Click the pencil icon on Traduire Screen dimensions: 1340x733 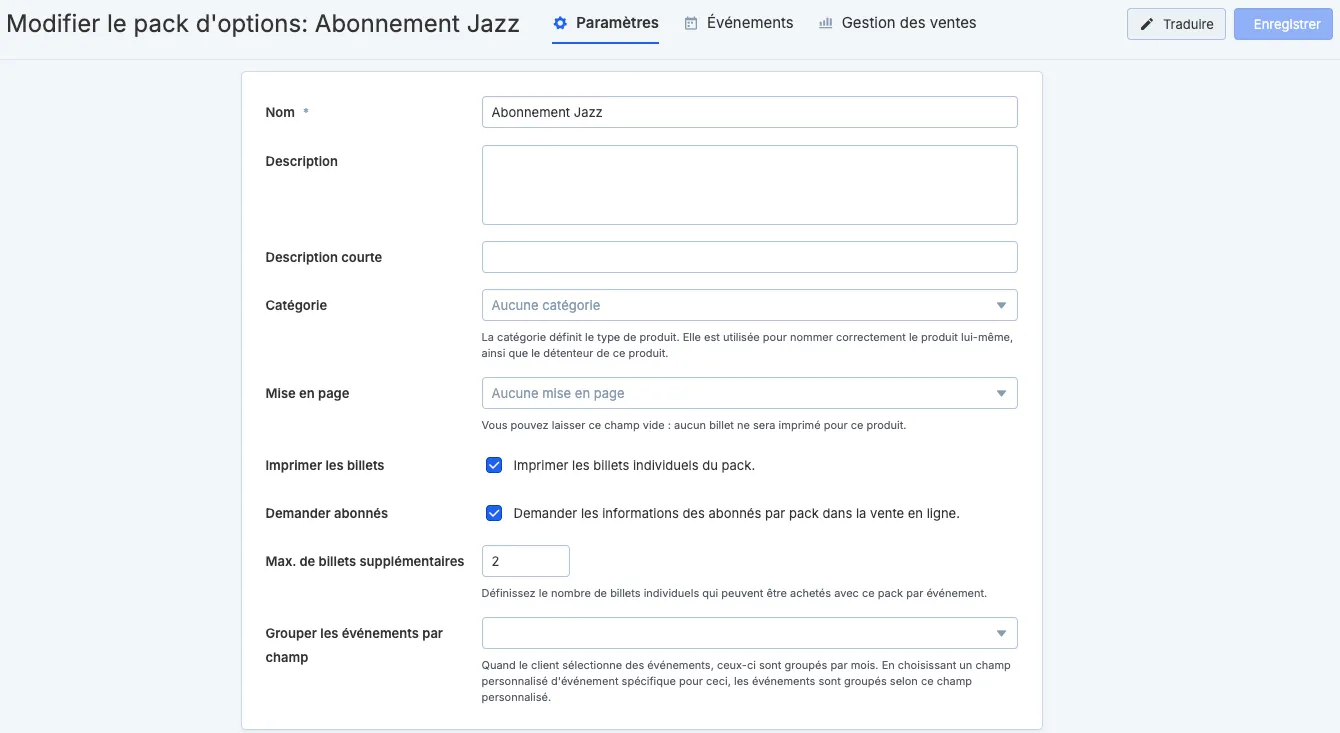[x=1147, y=24]
